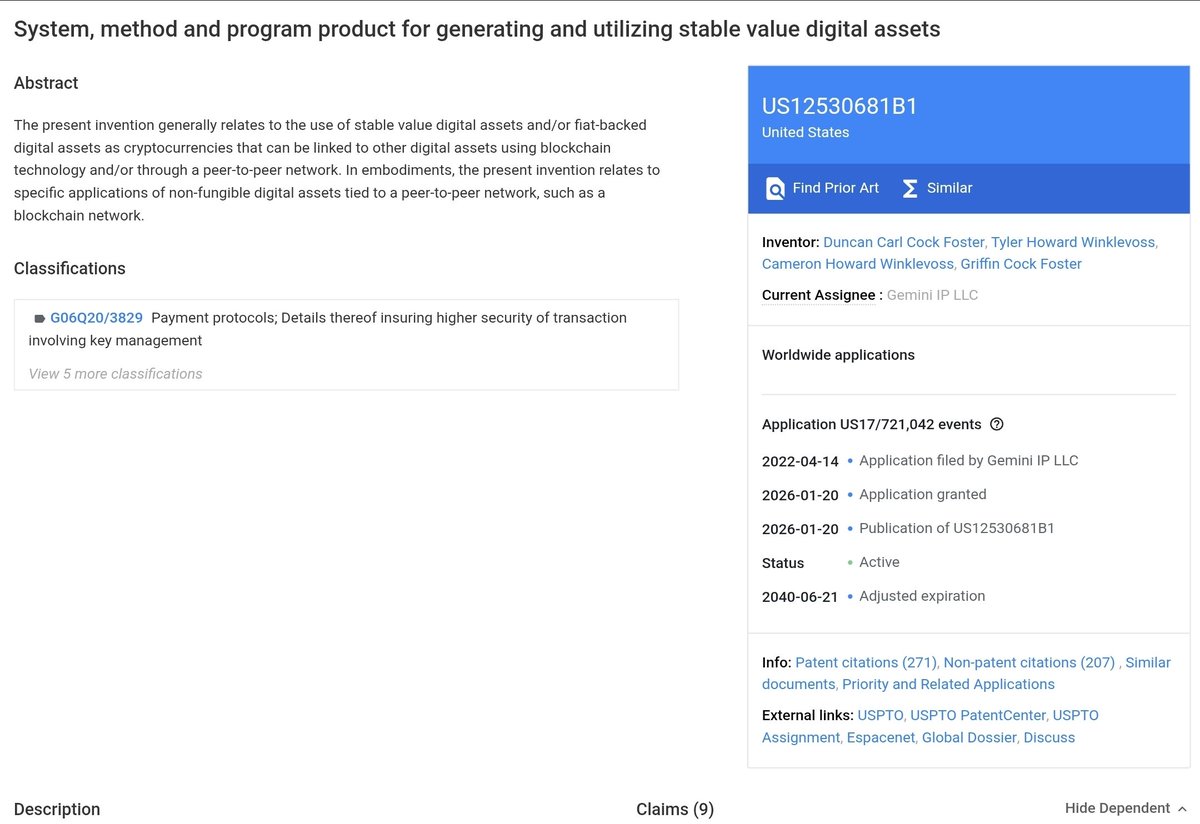
Task: Open Espacenet external link
Action: coord(881,737)
